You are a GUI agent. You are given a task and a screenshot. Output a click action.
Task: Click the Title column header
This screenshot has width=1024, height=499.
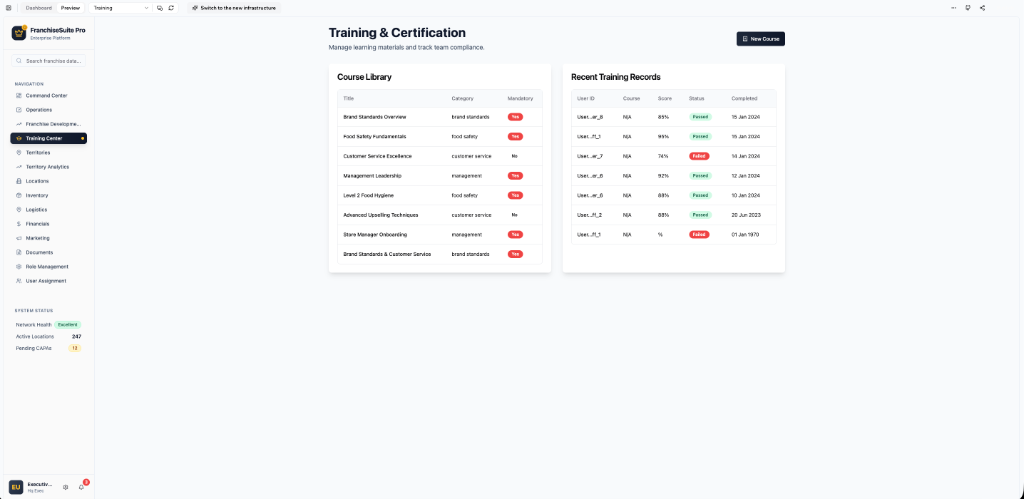tap(348, 99)
